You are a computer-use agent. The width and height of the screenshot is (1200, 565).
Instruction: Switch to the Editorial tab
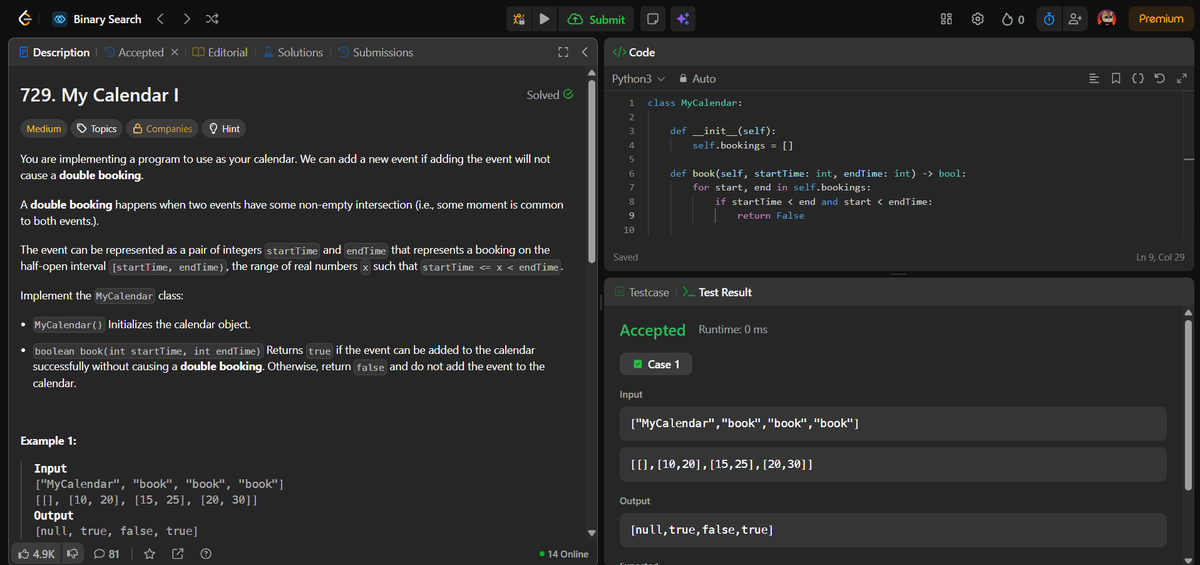pyautogui.click(x=220, y=52)
